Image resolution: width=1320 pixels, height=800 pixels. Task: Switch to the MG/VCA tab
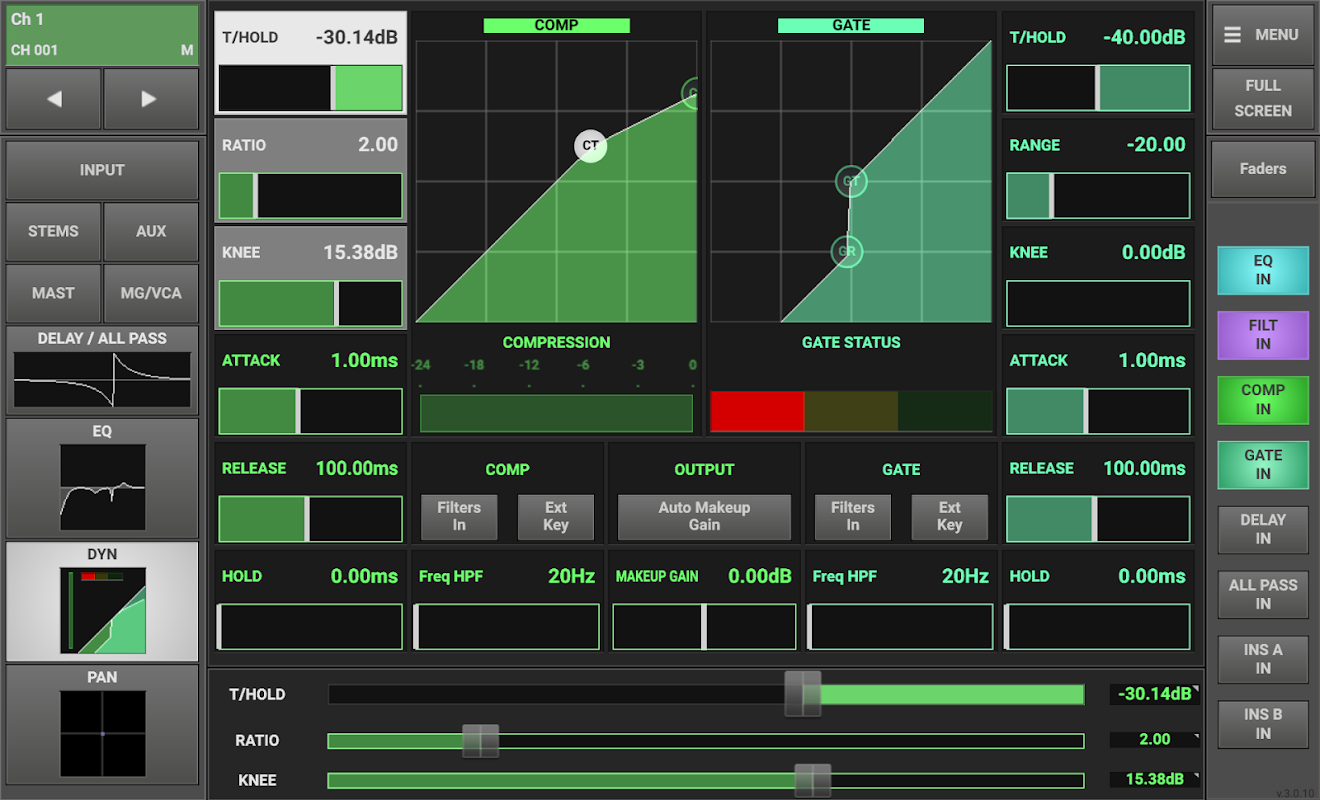[x=151, y=293]
